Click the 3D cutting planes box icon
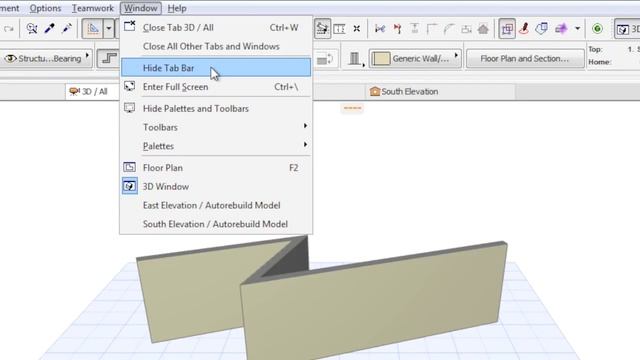640x360 pixels. pos(542,29)
